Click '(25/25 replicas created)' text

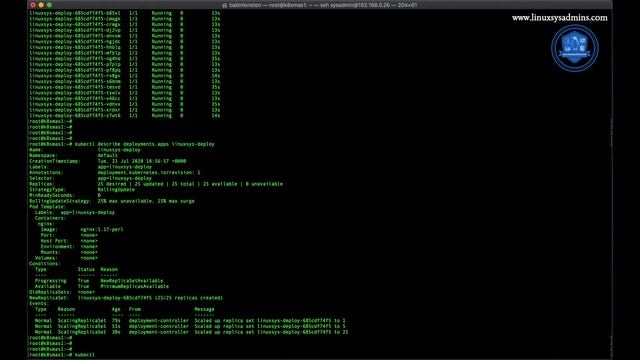click(189, 298)
